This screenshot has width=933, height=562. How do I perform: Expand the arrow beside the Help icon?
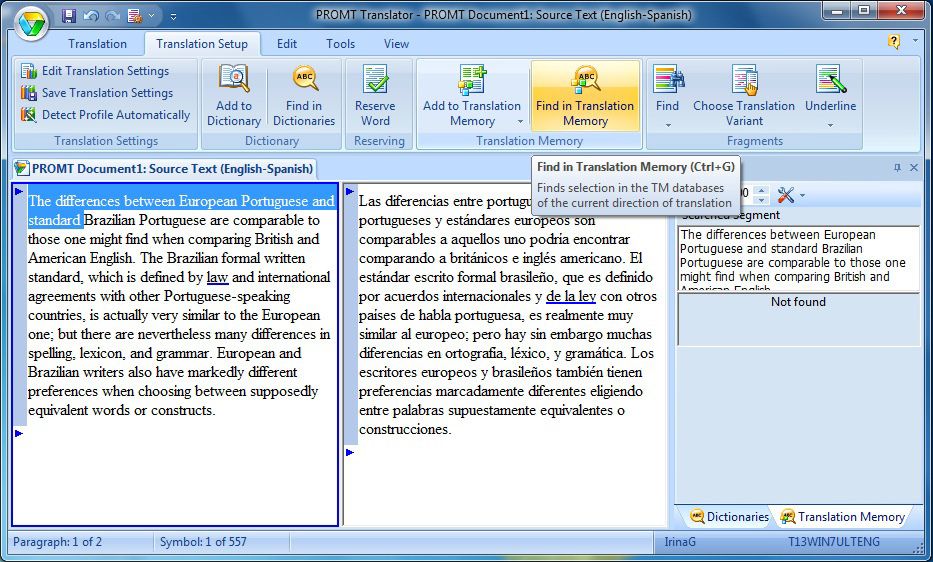(915, 40)
